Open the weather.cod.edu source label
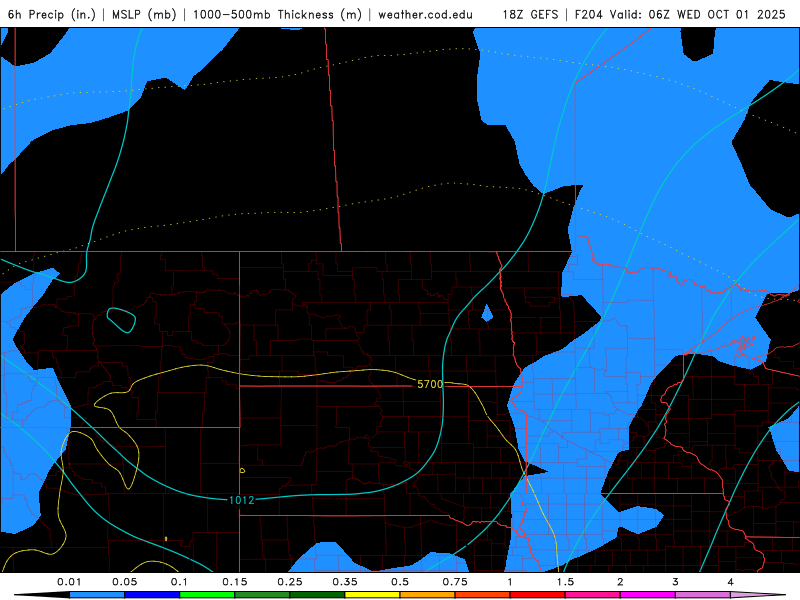The width and height of the screenshot is (800, 600). click(425, 14)
